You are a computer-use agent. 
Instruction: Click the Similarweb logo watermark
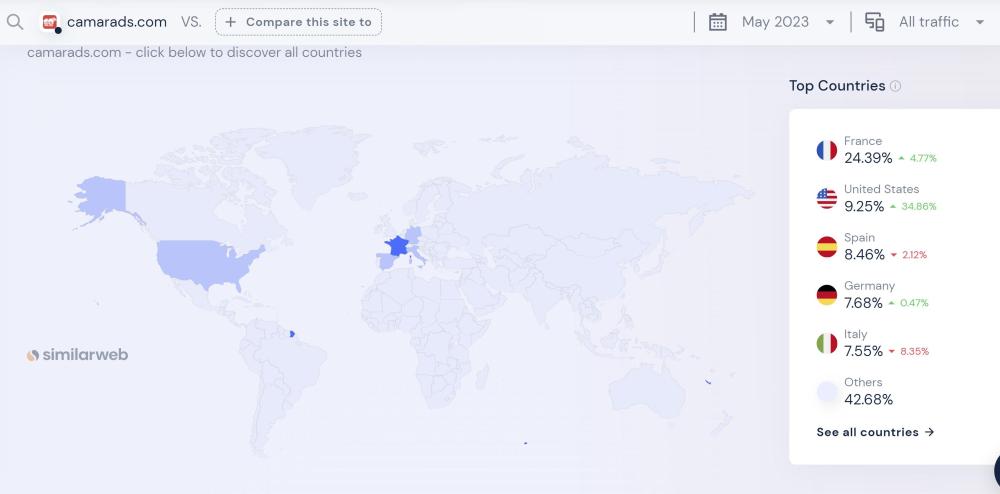point(77,355)
